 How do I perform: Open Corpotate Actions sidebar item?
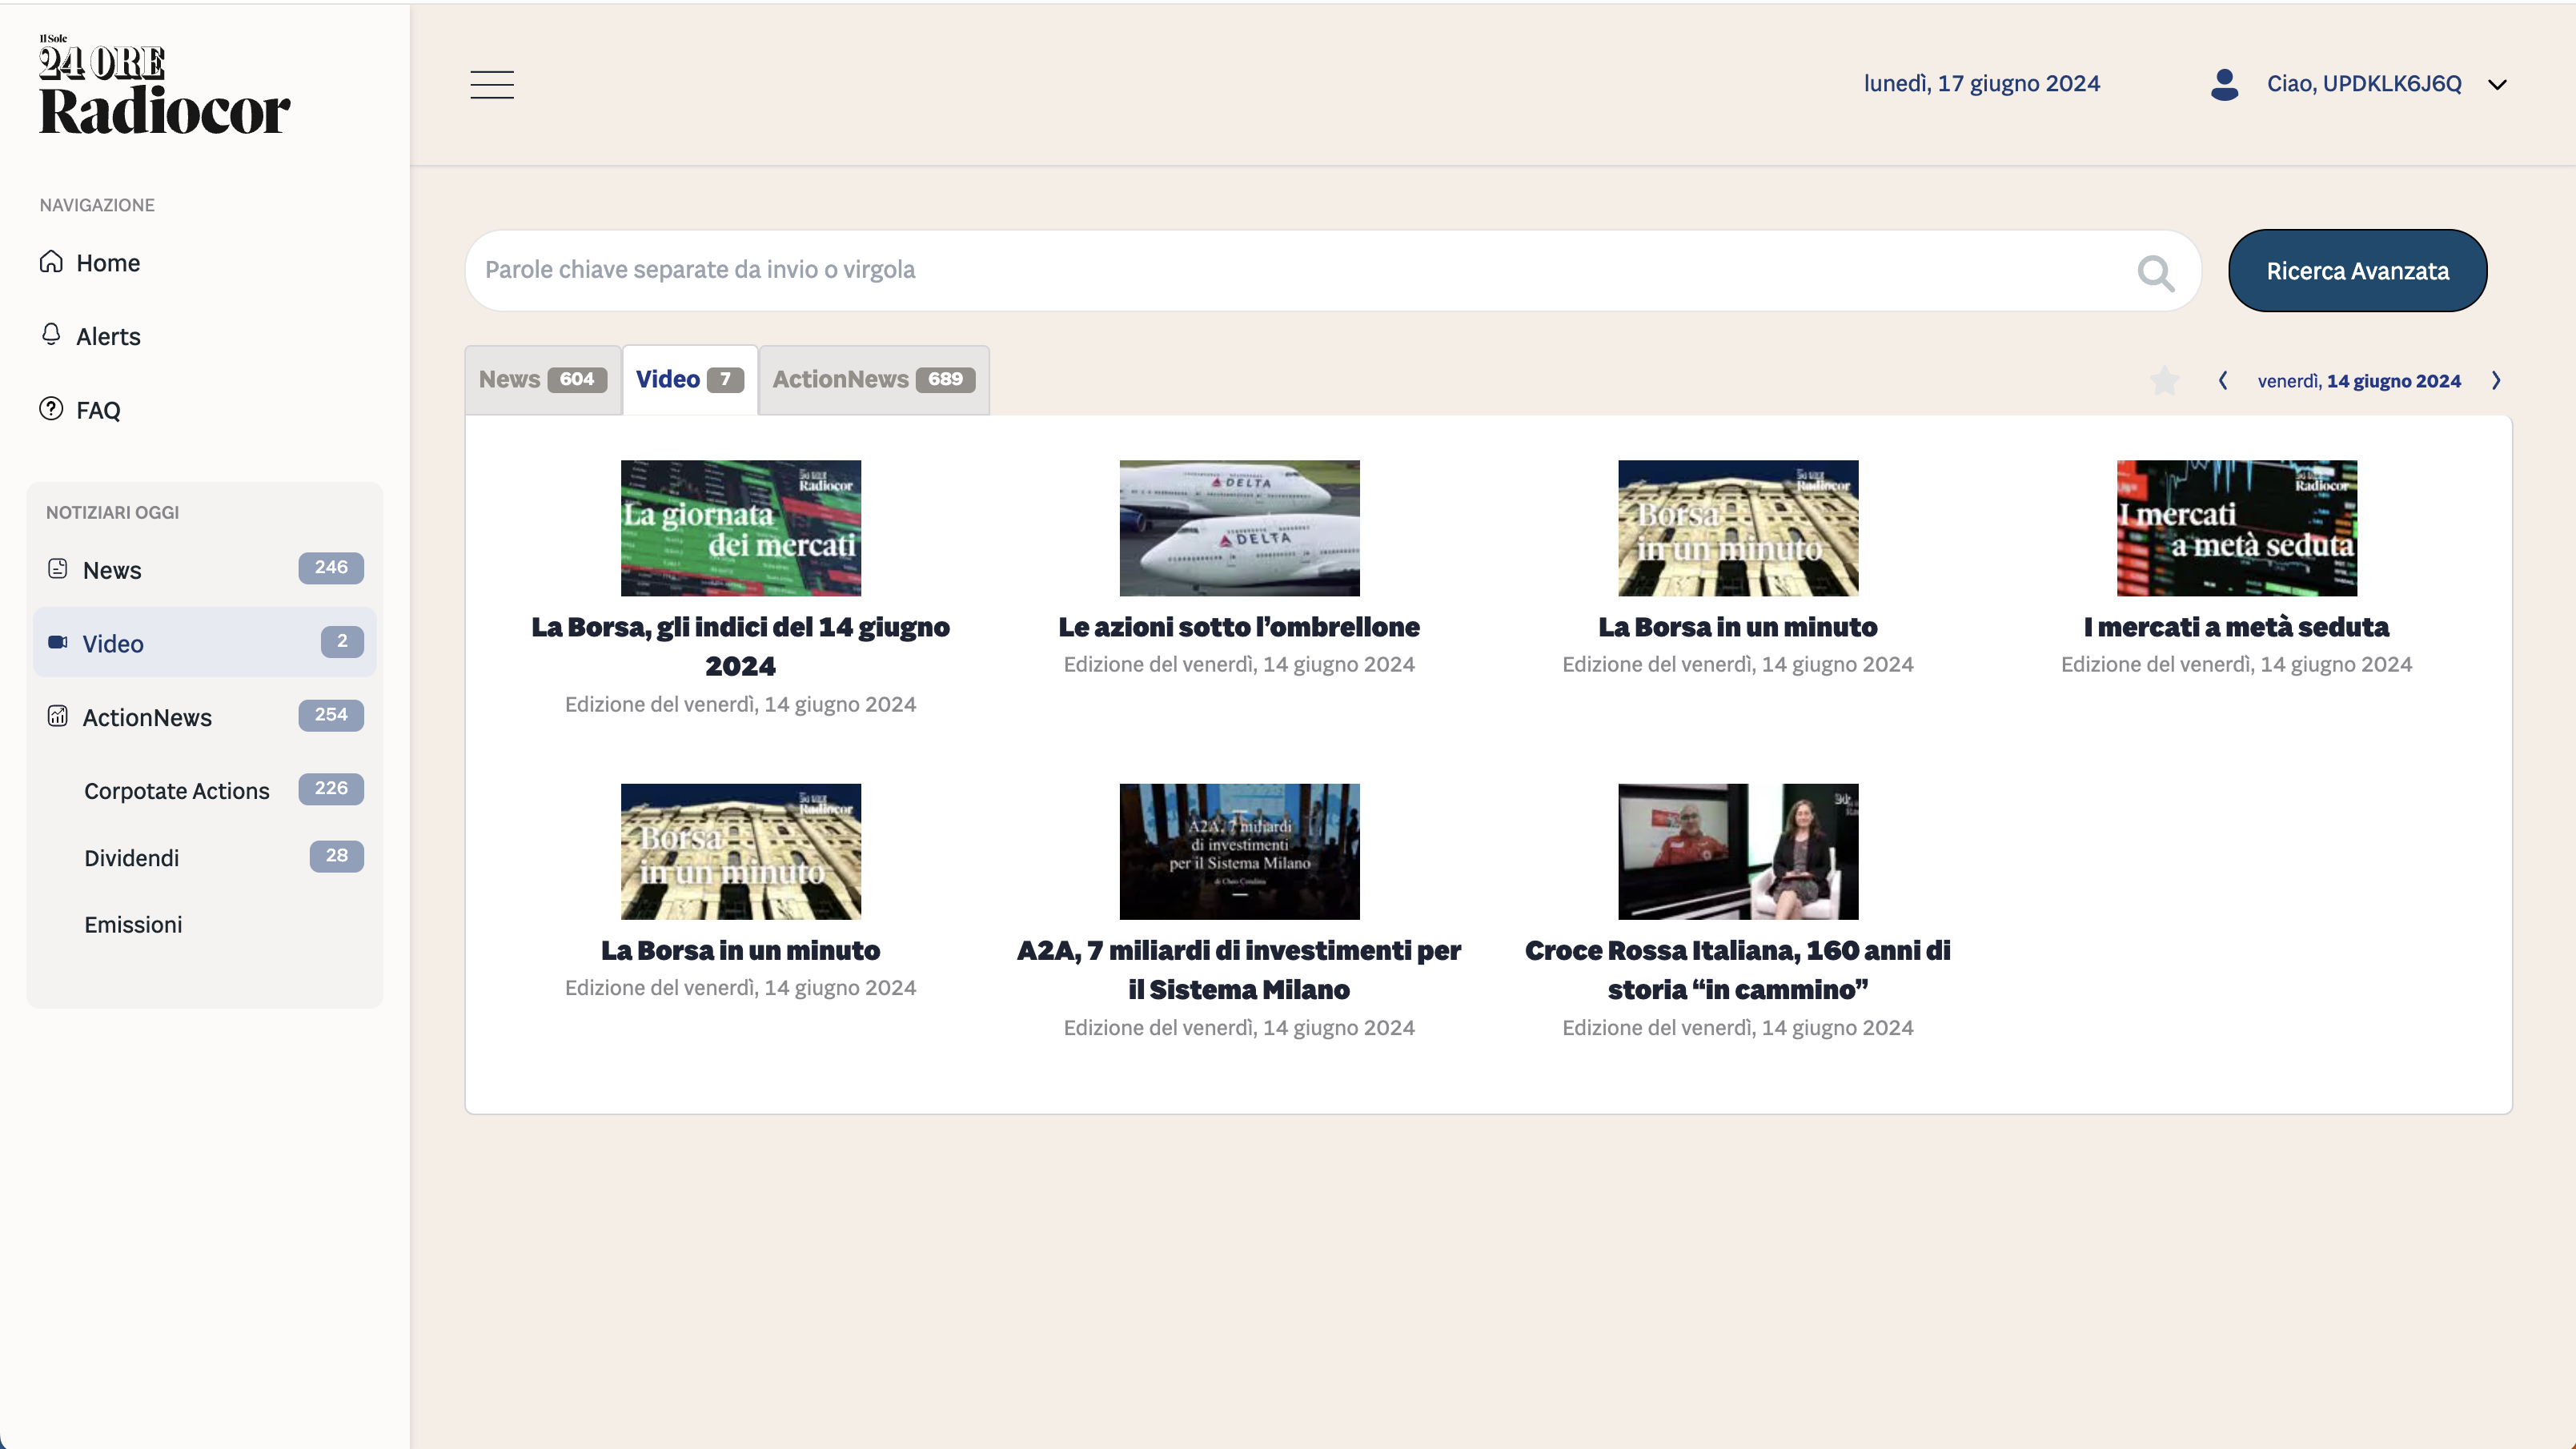point(176,791)
